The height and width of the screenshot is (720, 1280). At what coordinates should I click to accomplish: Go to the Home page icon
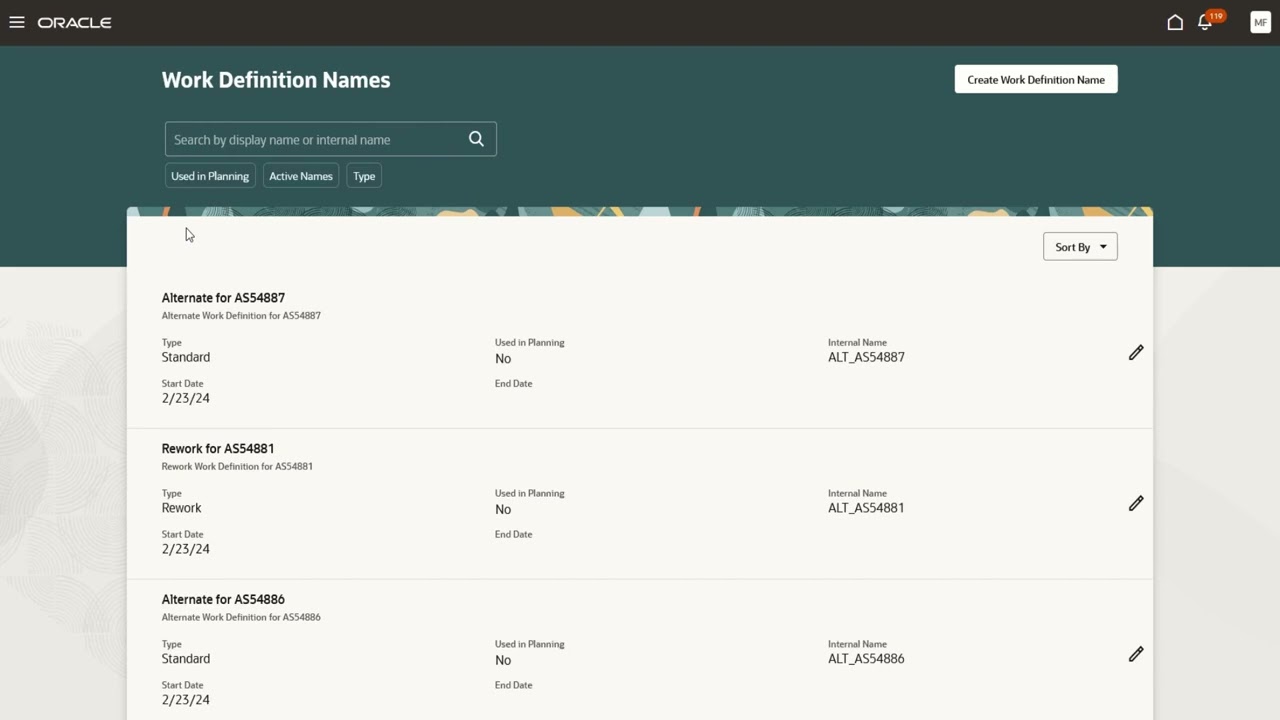1175,22
